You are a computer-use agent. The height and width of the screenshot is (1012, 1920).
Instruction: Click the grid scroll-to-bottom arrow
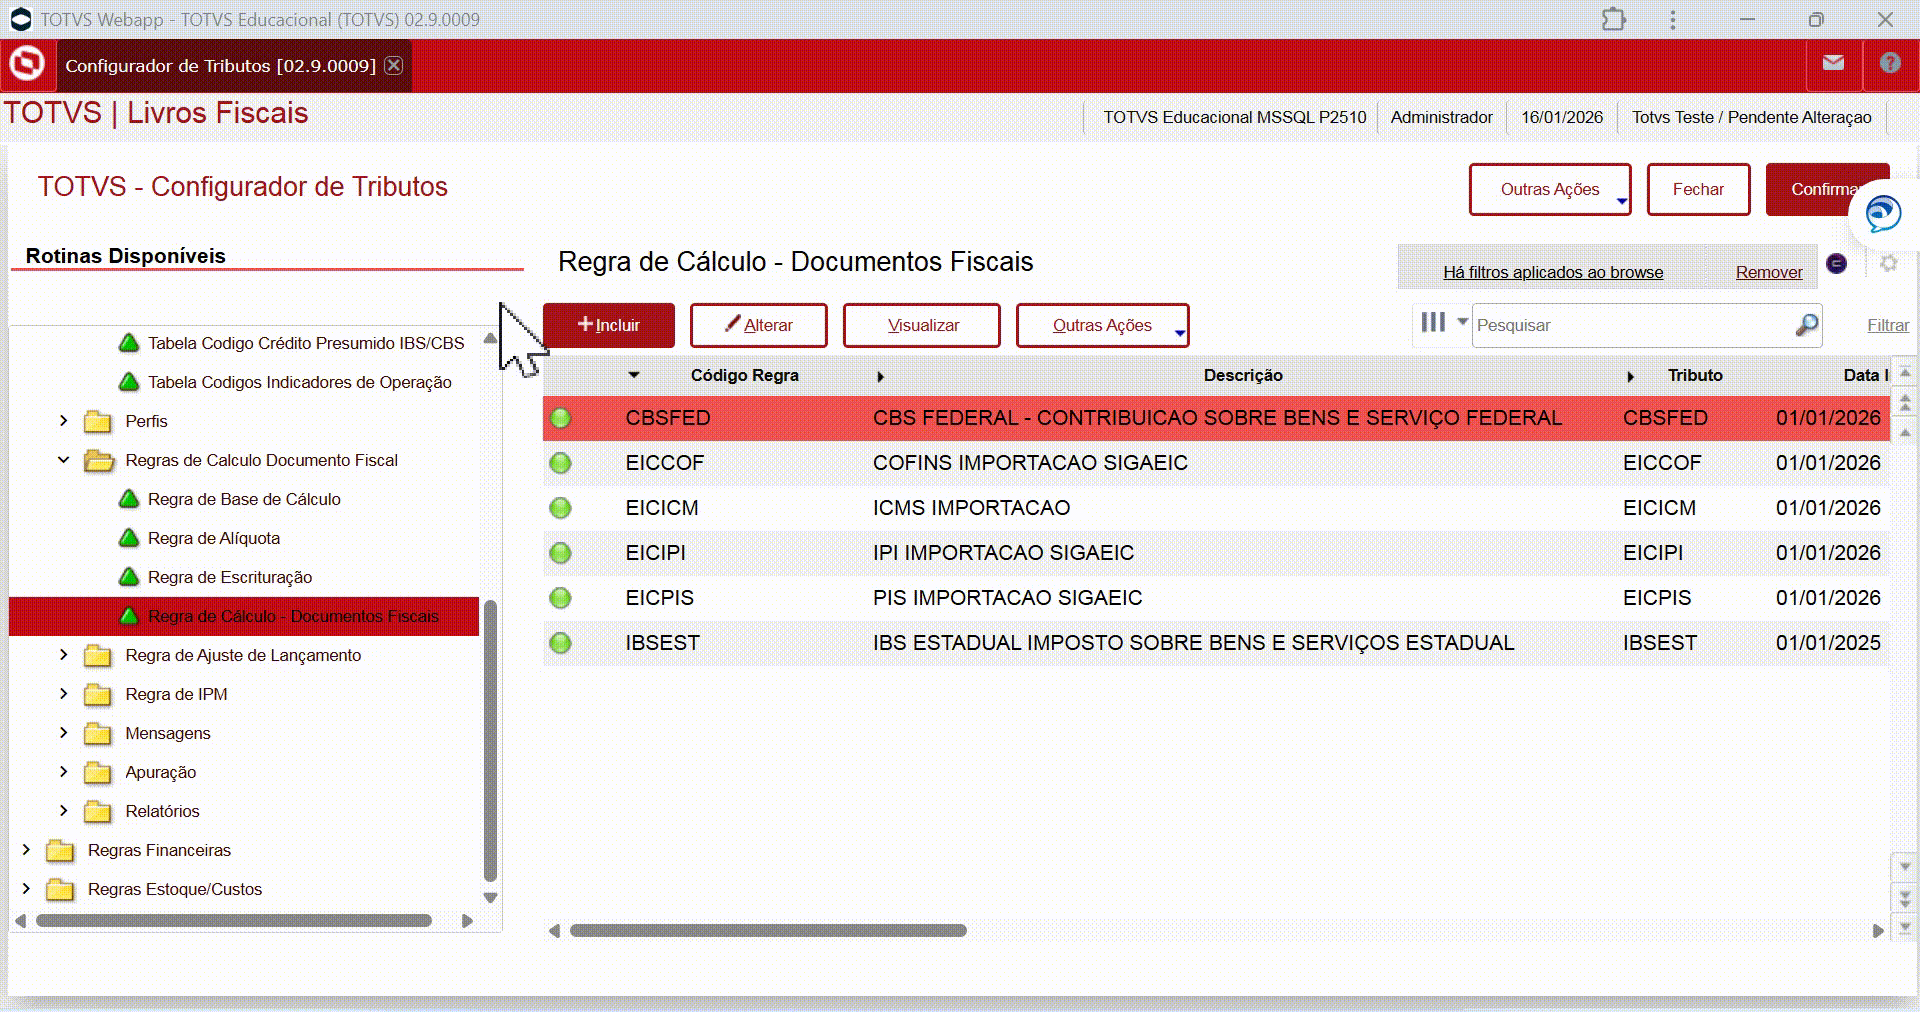pyautogui.click(x=1905, y=927)
